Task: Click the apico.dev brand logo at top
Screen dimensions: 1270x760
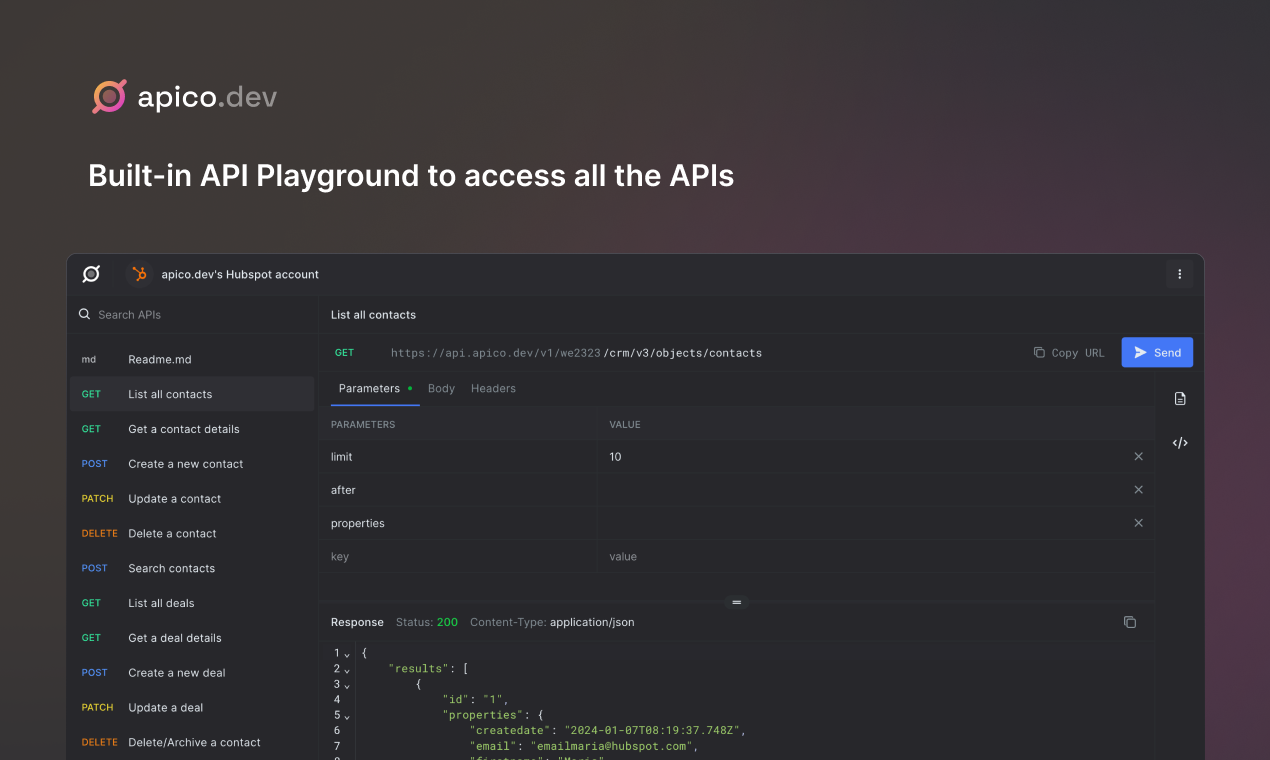Action: click(185, 97)
